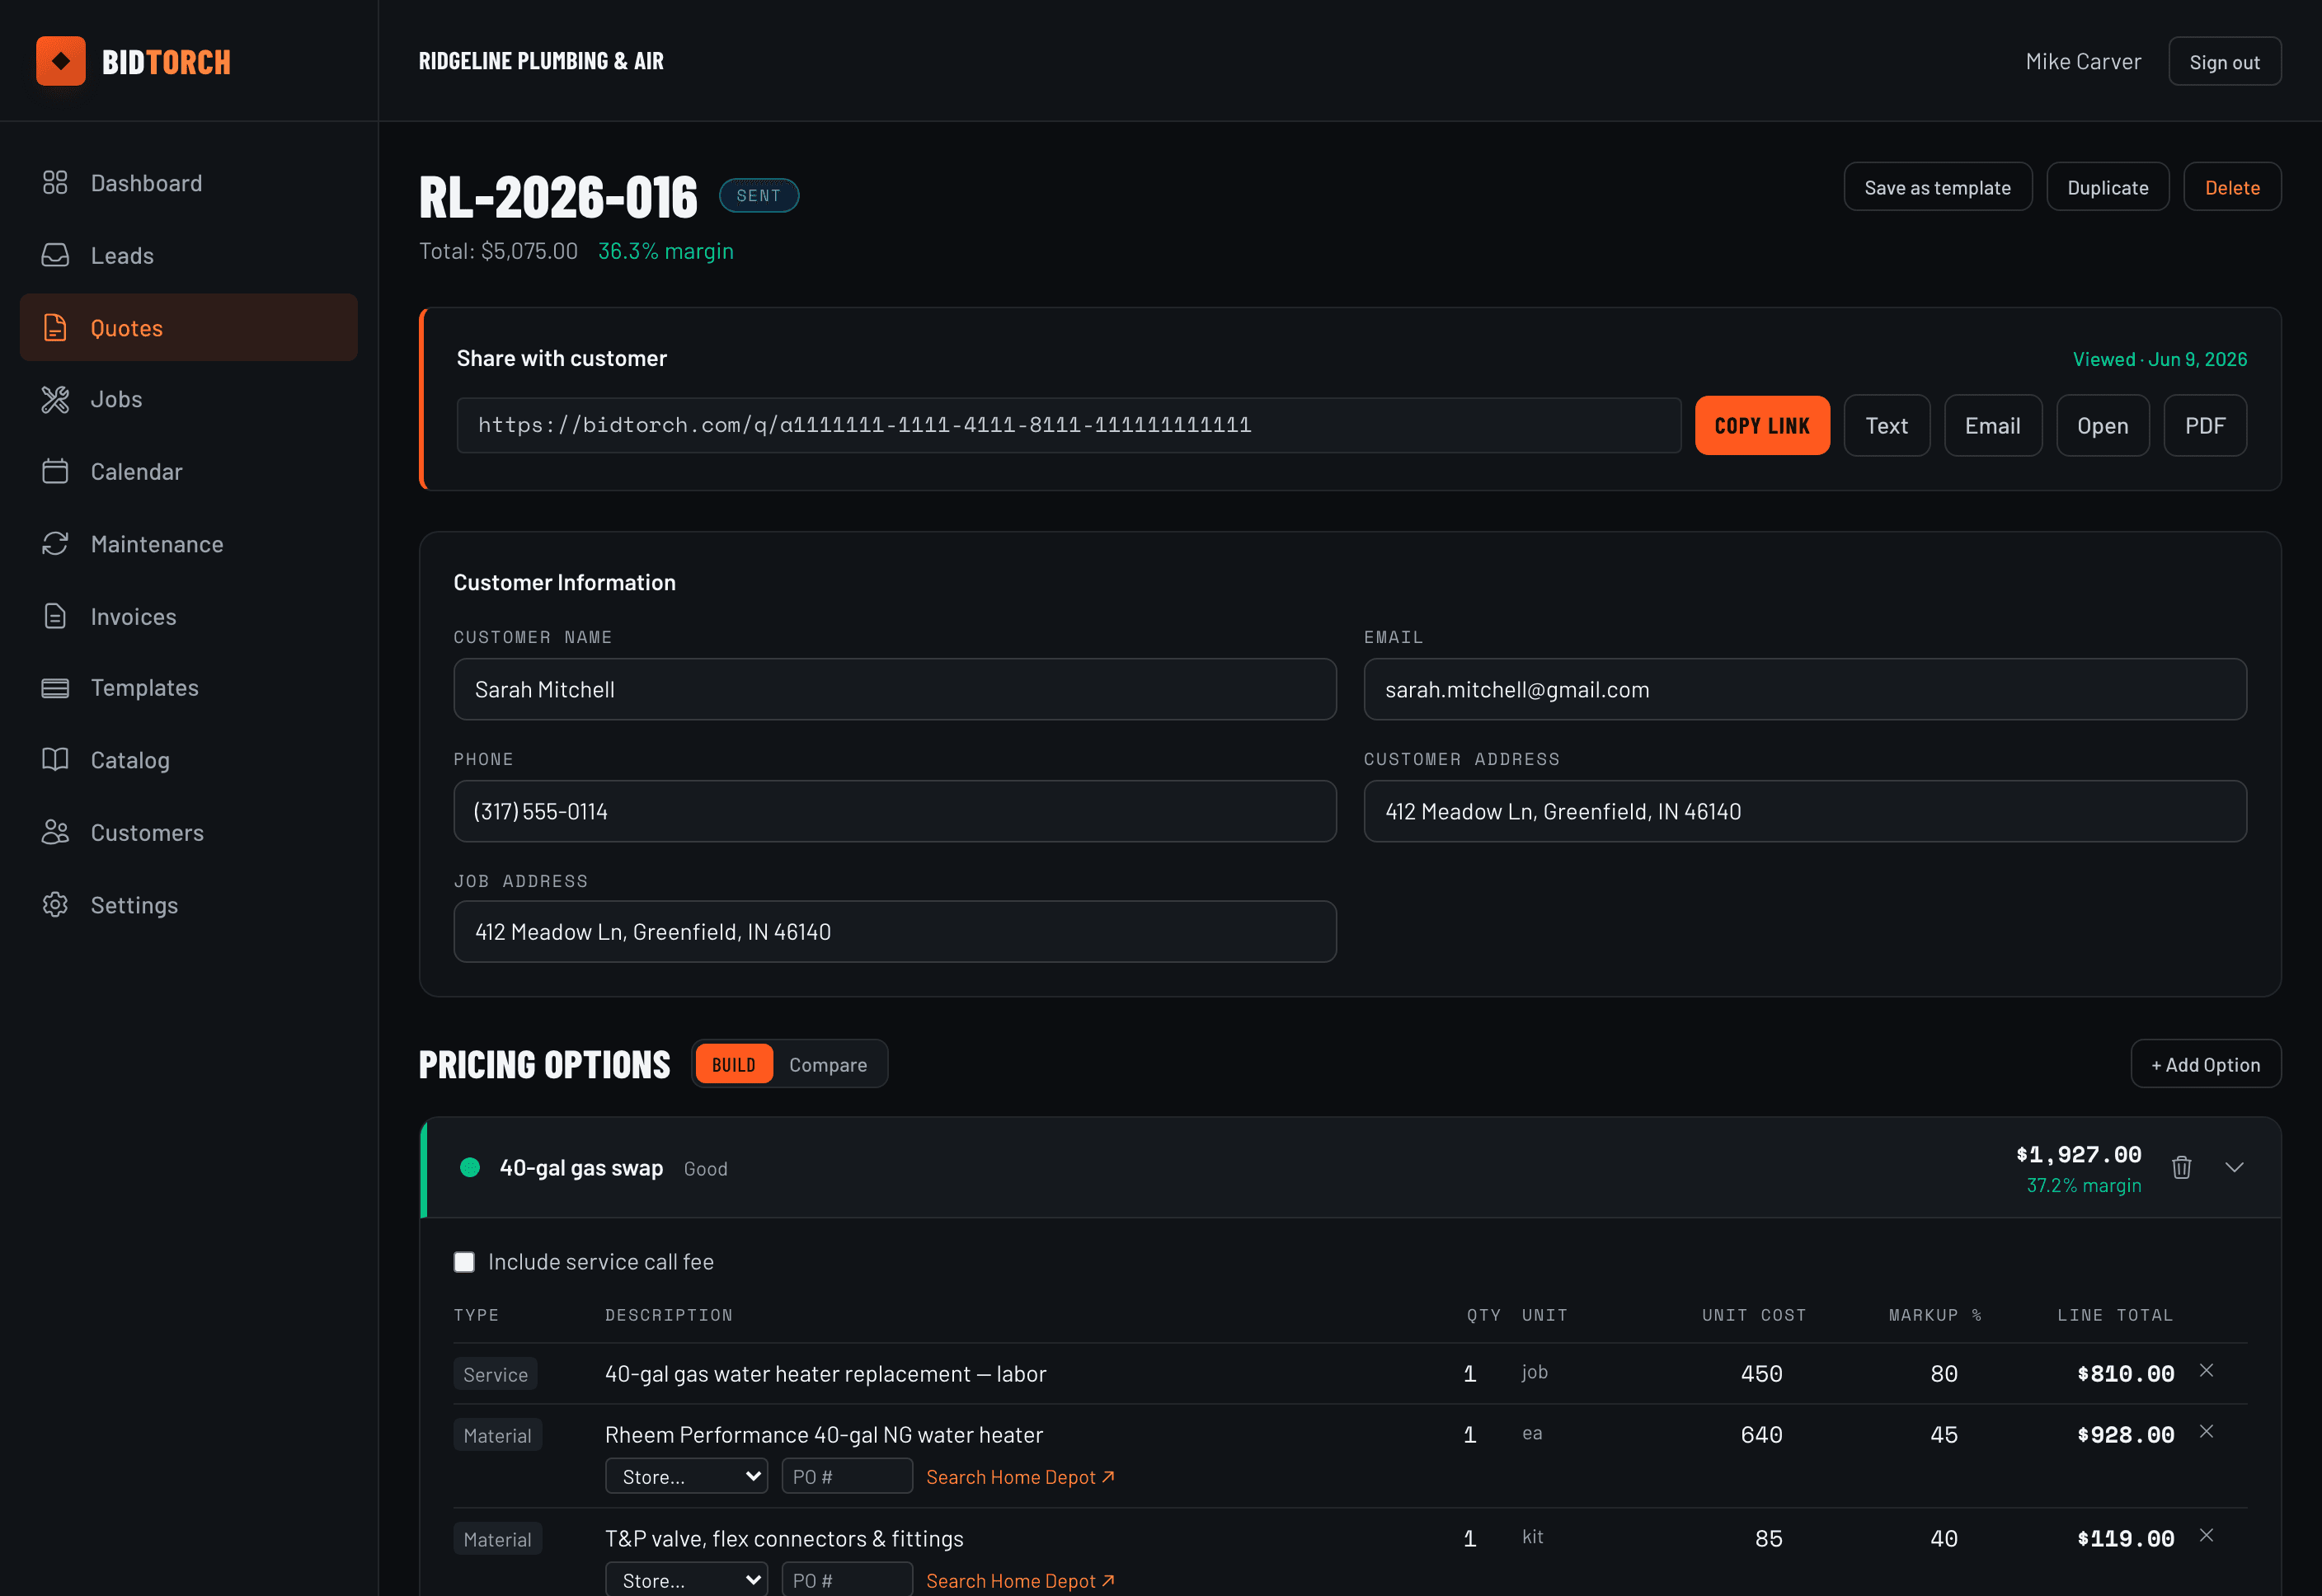Delete the 40-gal gas swap option via trash icon
Viewport: 2322px width, 1596px height.
click(x=2182, y=1167)
